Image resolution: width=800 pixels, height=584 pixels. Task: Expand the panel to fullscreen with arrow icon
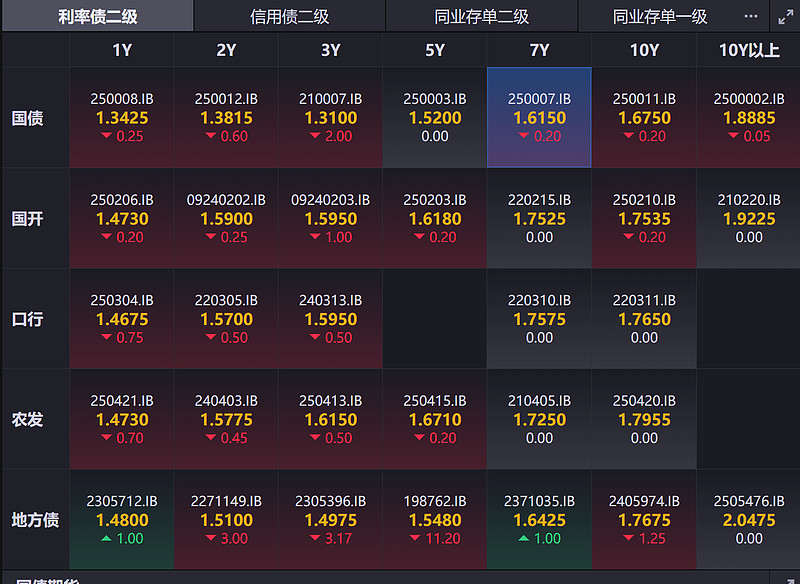(786, 16)
